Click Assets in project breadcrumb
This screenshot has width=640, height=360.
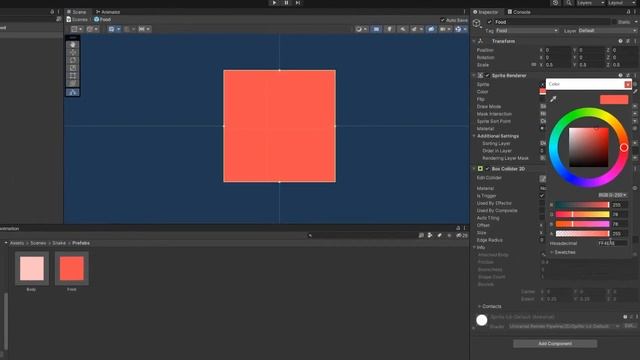click(17, 243)
